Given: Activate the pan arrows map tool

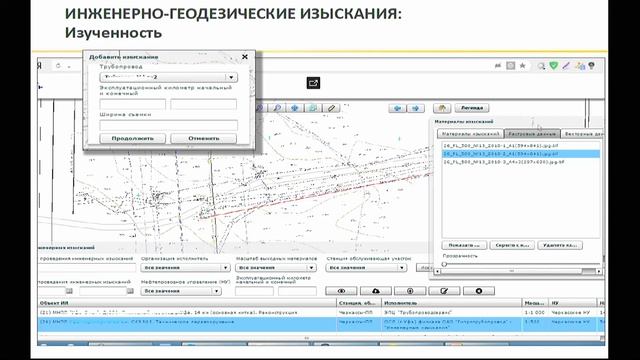Looking at the screenshot, I should 295,108.
